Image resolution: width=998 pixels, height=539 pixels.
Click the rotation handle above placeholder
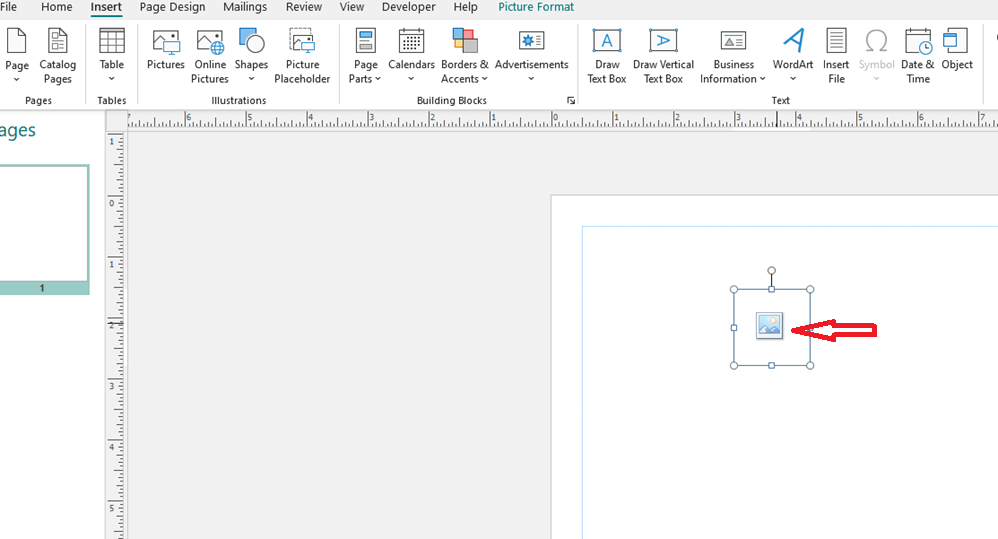pos(771,270)
